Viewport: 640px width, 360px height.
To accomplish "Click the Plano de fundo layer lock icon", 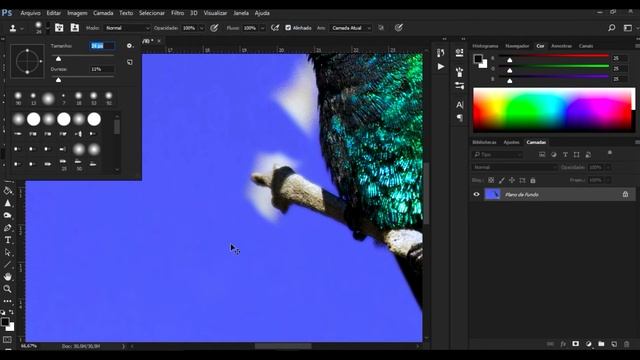I will 625,194.
